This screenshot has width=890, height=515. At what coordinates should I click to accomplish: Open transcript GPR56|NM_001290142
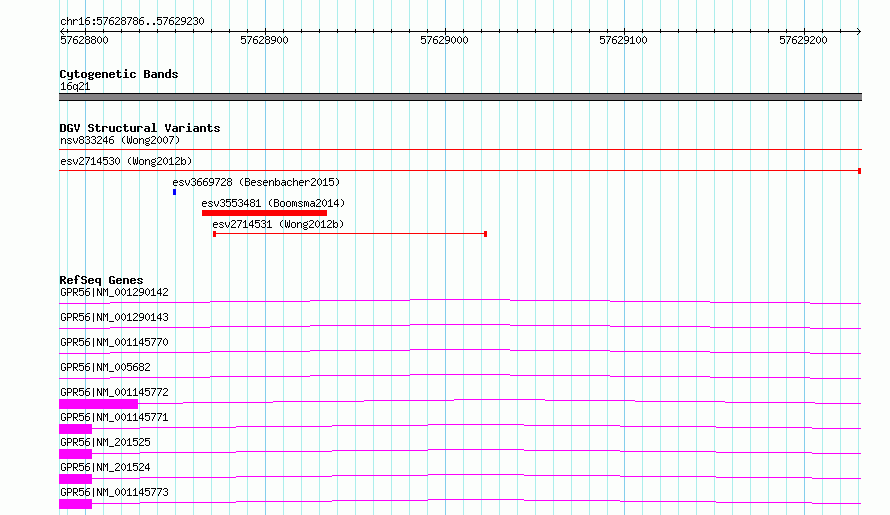click(x=114, y=292)
